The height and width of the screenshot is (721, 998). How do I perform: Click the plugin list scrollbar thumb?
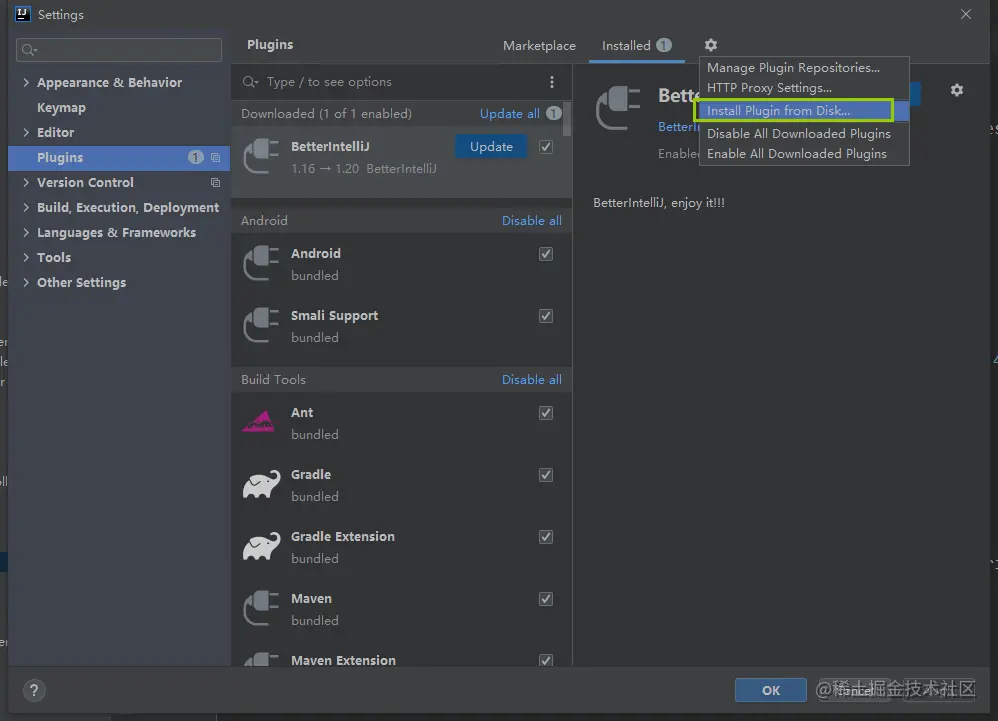[567, 118]
